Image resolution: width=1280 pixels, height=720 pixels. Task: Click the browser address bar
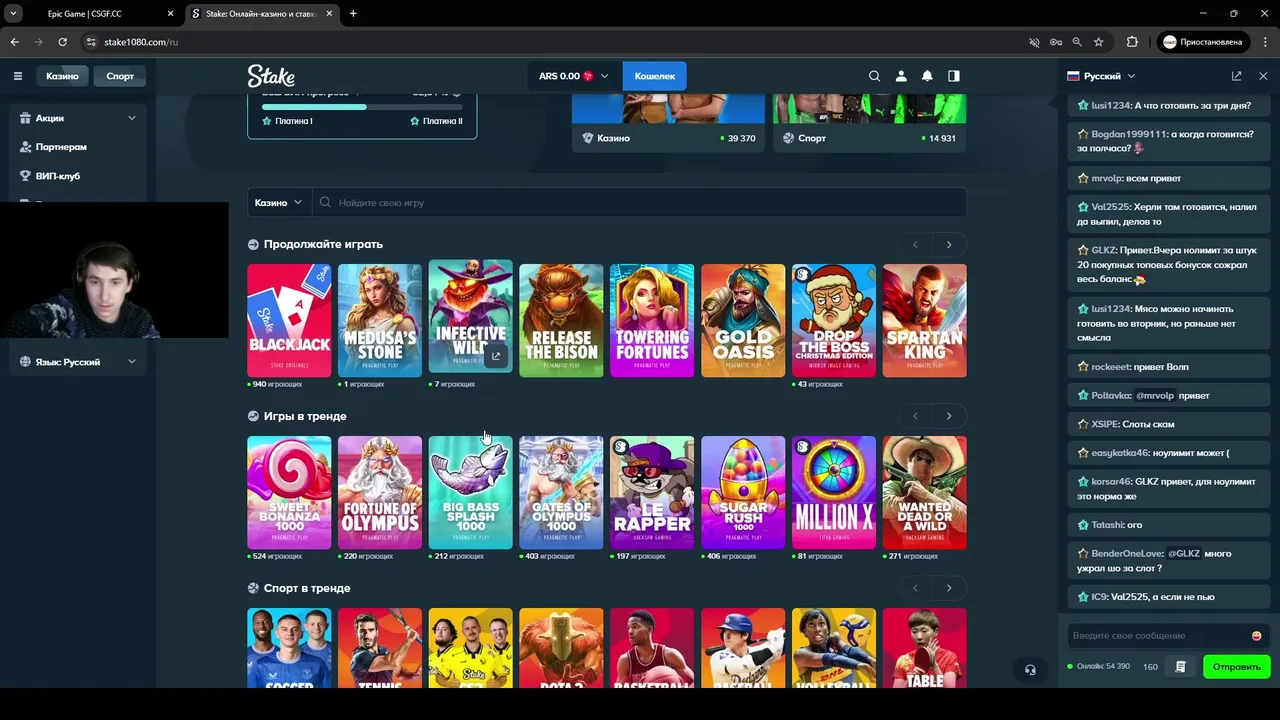560,42
